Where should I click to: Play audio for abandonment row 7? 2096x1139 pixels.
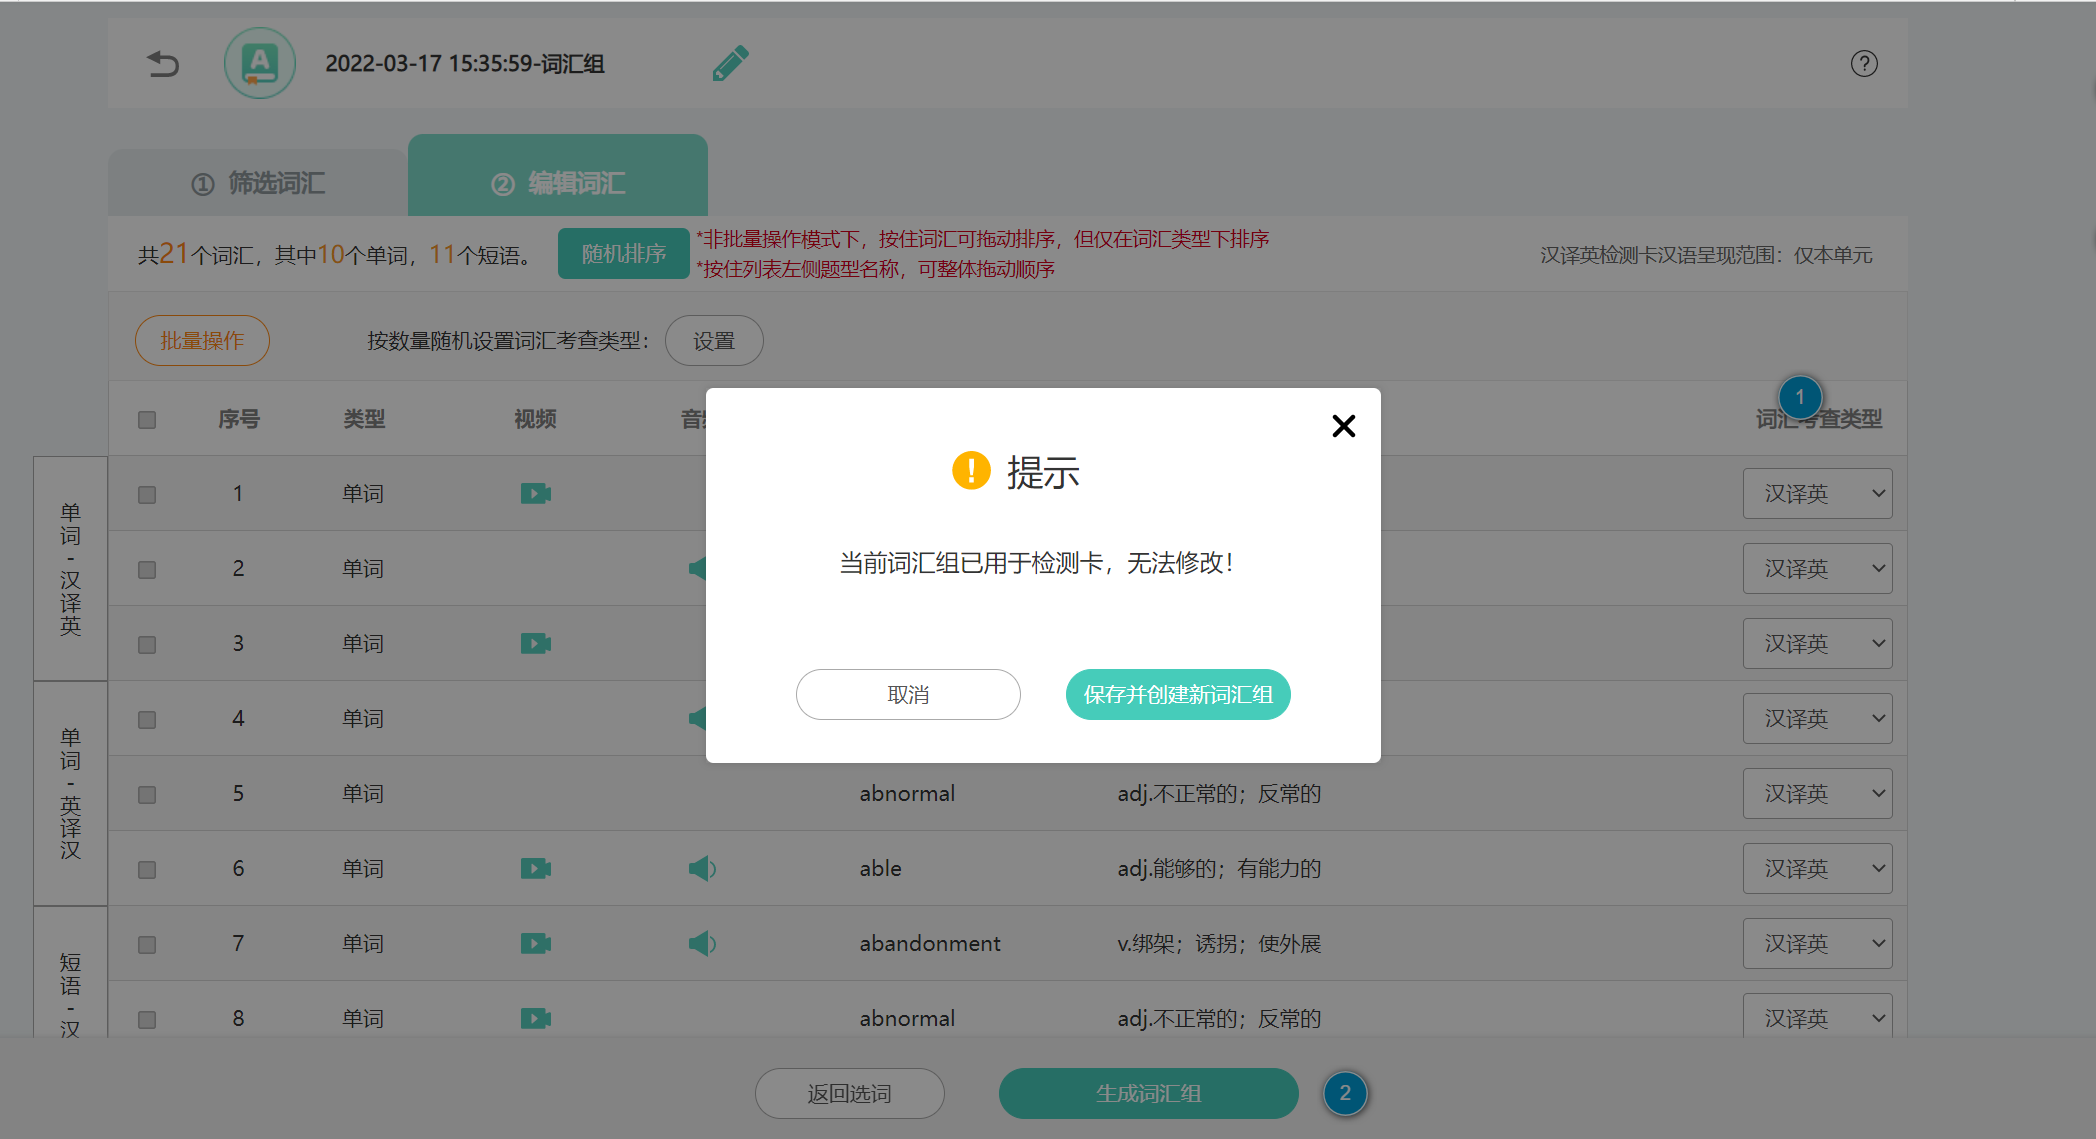pos(702,943)
